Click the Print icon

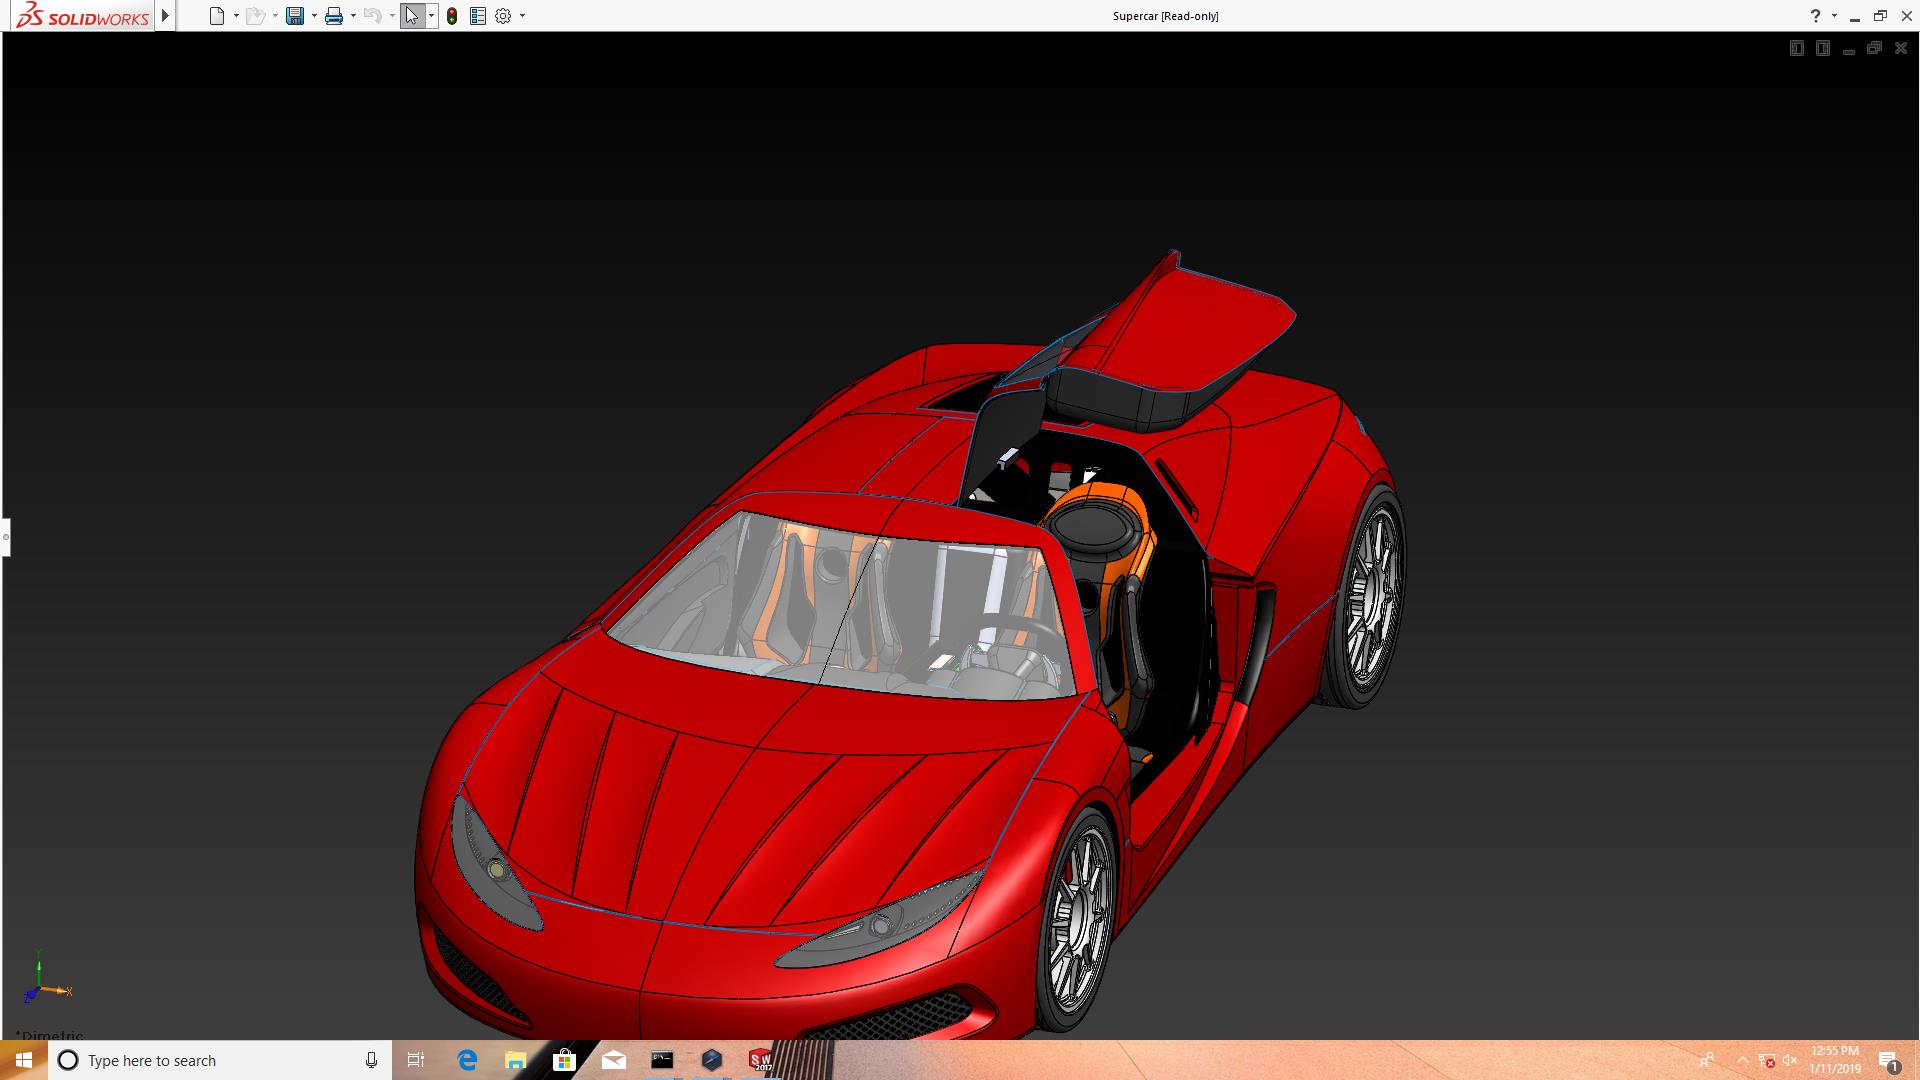click(334, 16)
